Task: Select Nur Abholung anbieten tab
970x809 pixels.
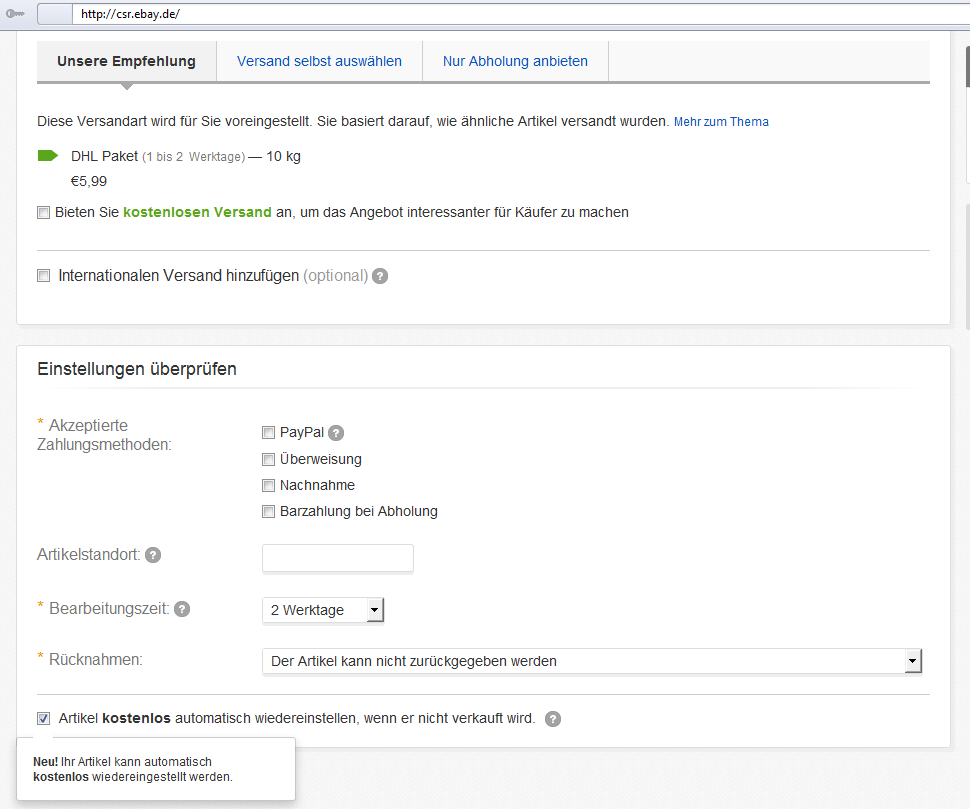Action: tap(515, 61)
